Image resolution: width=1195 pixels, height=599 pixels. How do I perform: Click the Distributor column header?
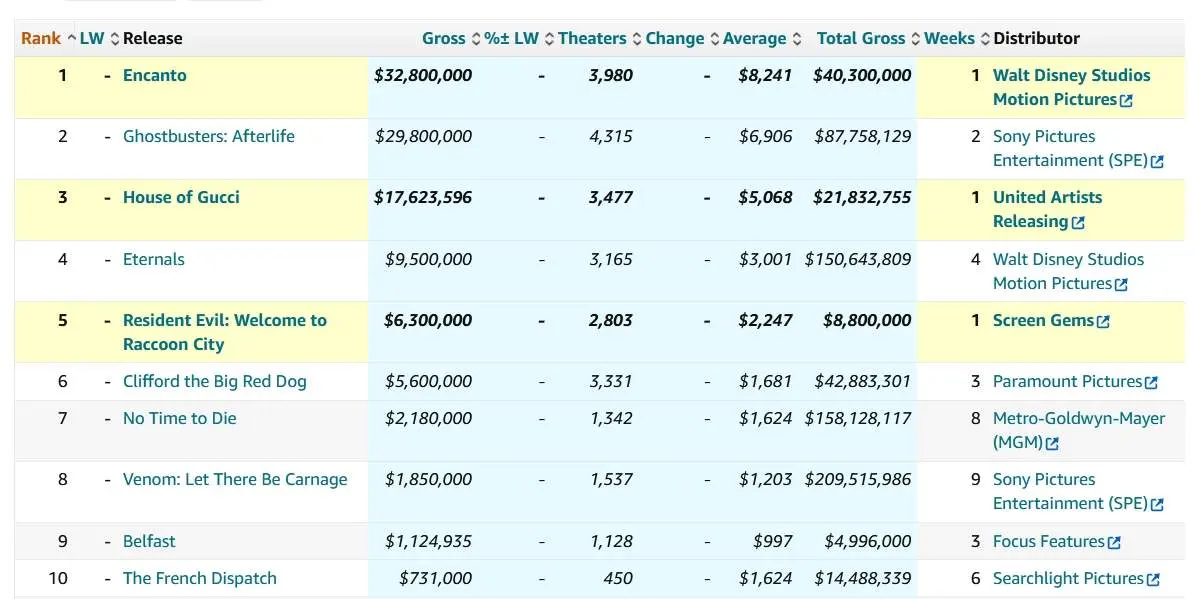[x=1036, y=38]
